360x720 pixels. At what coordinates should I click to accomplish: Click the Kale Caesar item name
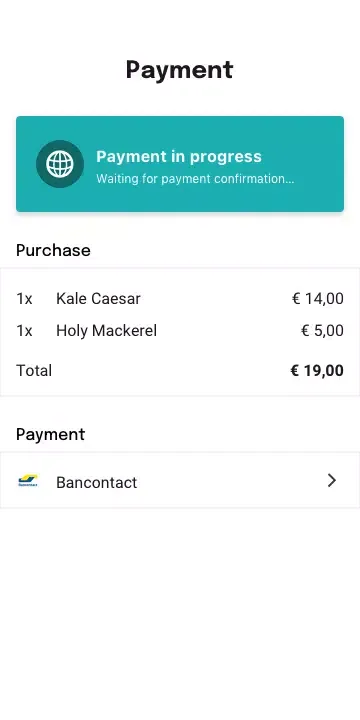pos(98,299)
